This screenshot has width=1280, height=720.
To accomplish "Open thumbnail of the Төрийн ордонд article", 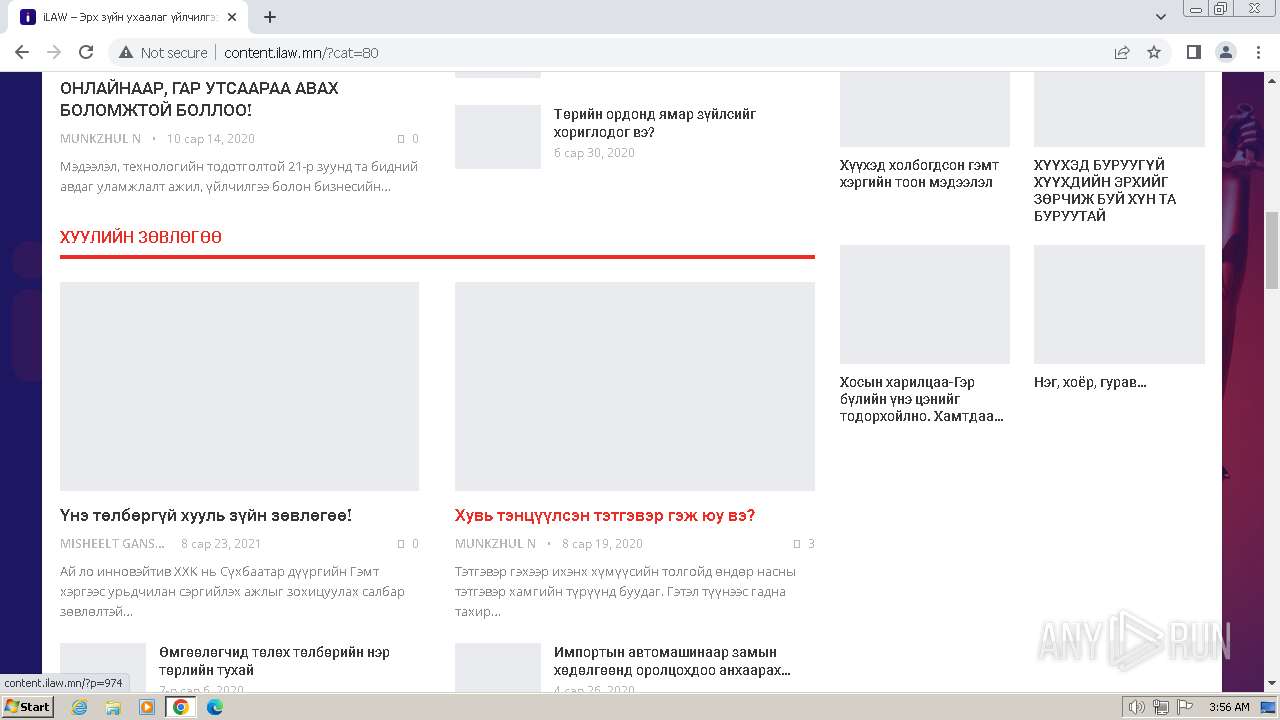I will [x=498, y=137].
